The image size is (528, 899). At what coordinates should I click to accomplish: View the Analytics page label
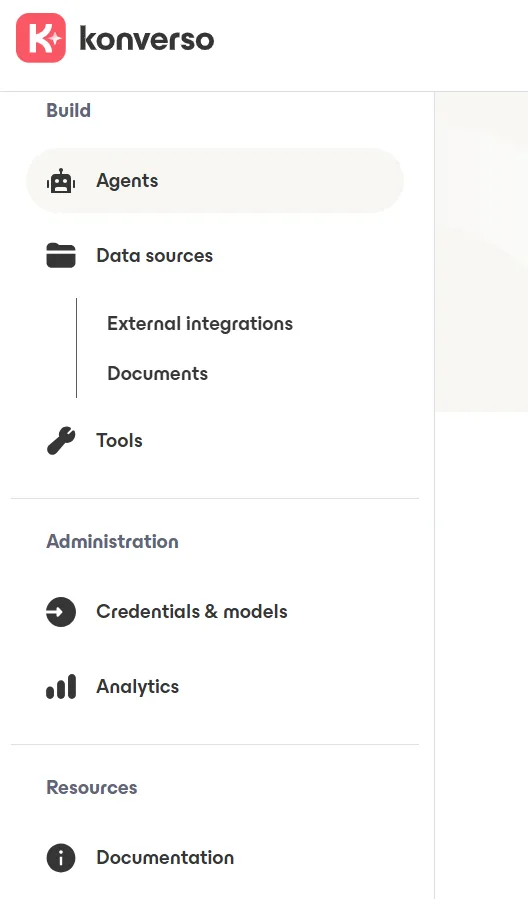(x=138, y=686)
